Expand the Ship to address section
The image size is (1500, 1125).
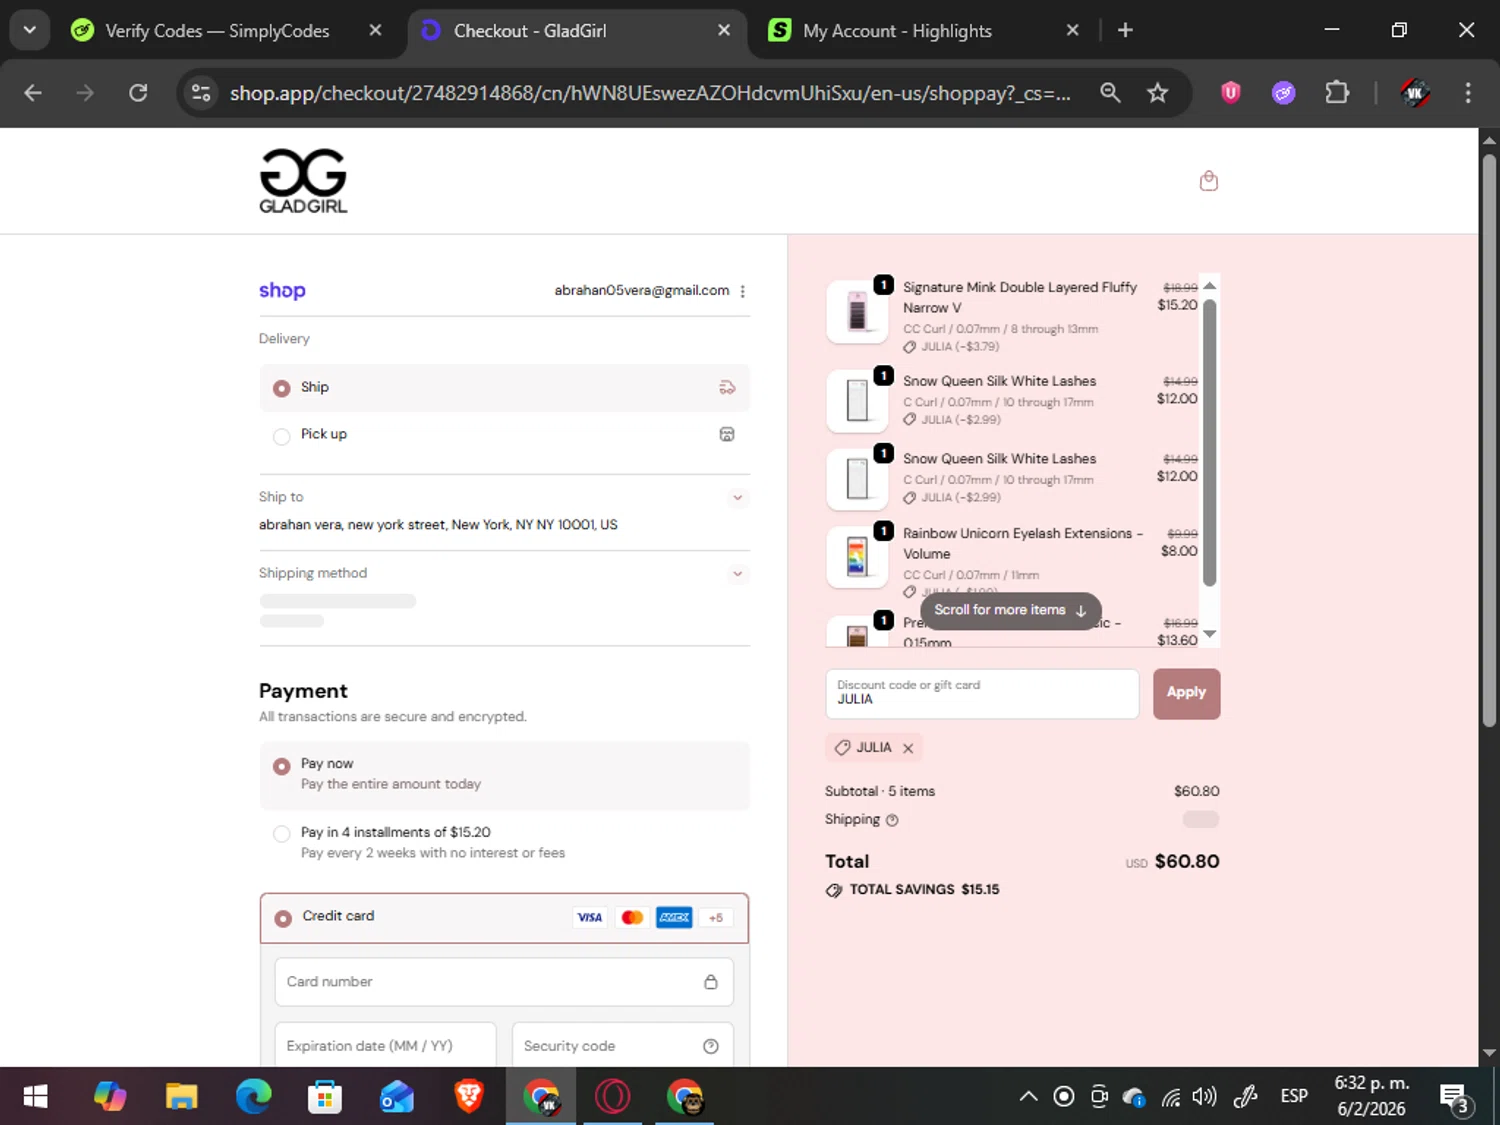(x=737, y=497)
